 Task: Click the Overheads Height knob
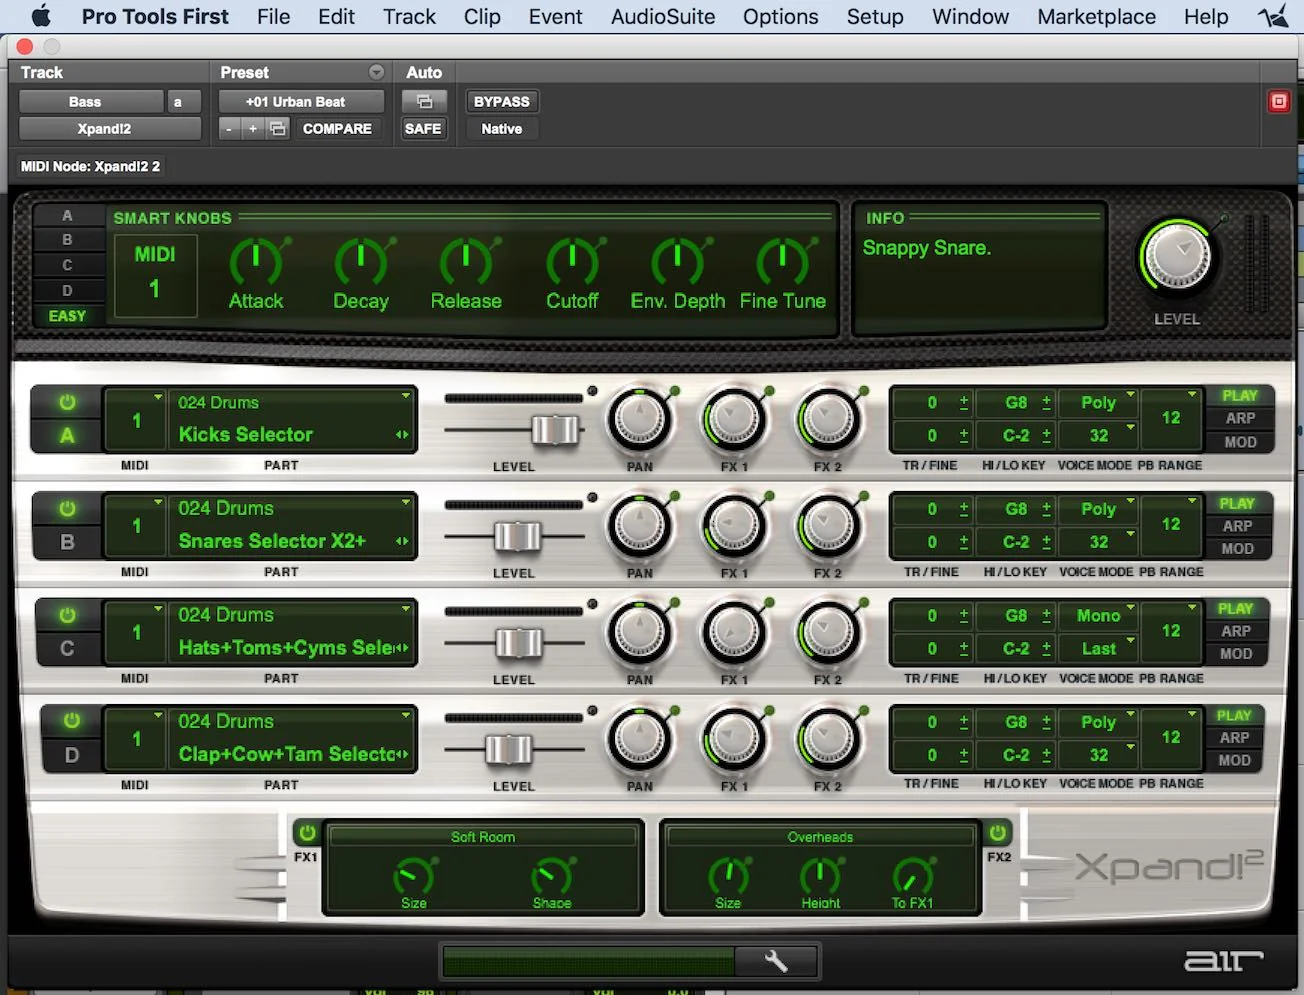(820, 875)
